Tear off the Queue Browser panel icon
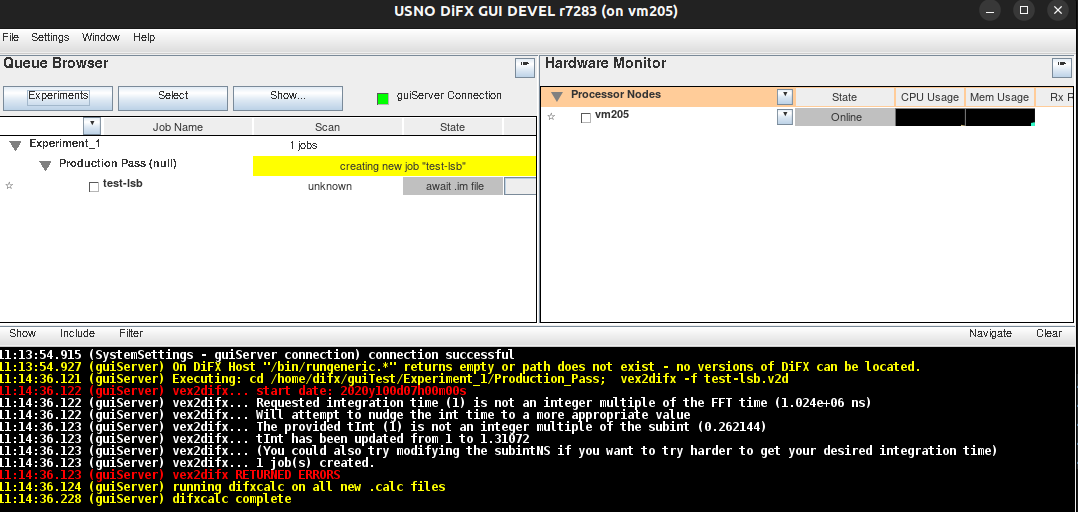Image resolution: width=1078 pixels, height=512 pixels. (525, 67)
